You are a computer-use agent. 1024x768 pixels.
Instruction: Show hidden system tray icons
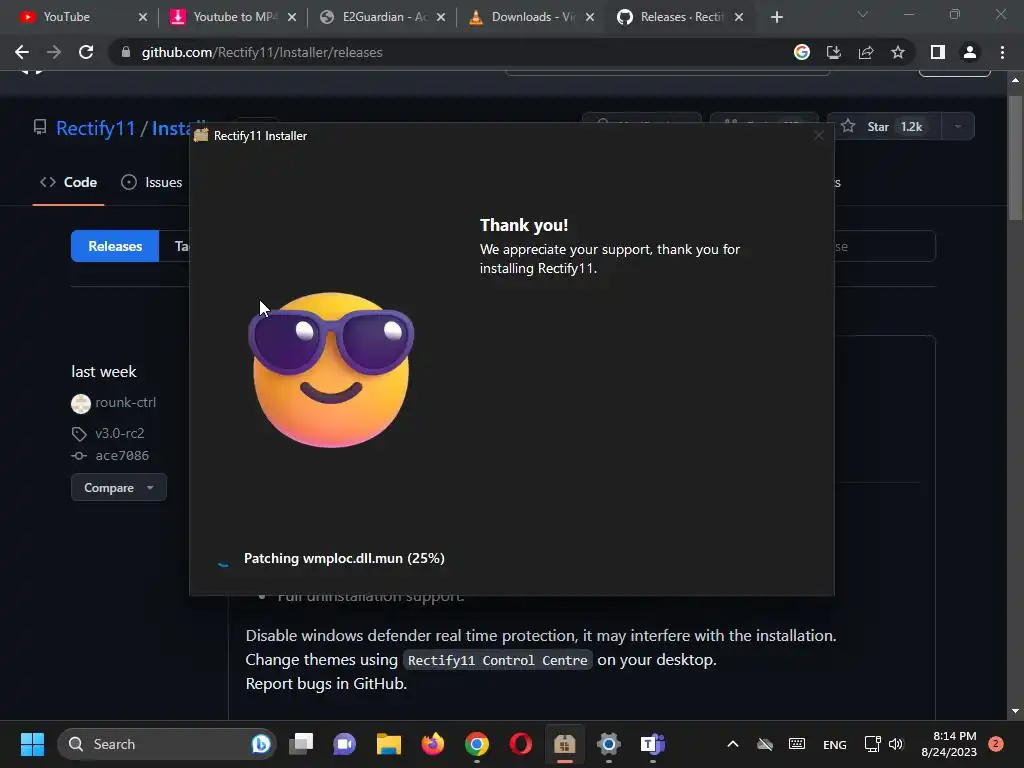[733, 744]
